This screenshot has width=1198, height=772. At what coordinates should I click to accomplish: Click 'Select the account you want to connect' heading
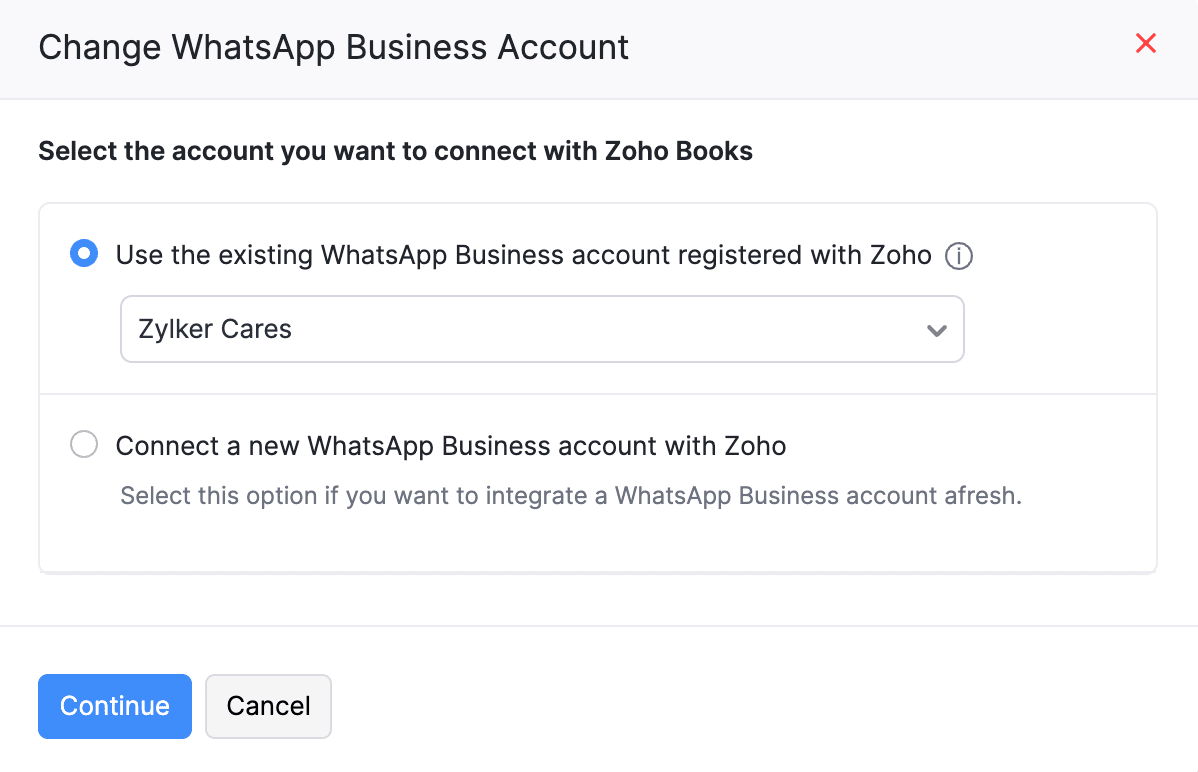395,151
